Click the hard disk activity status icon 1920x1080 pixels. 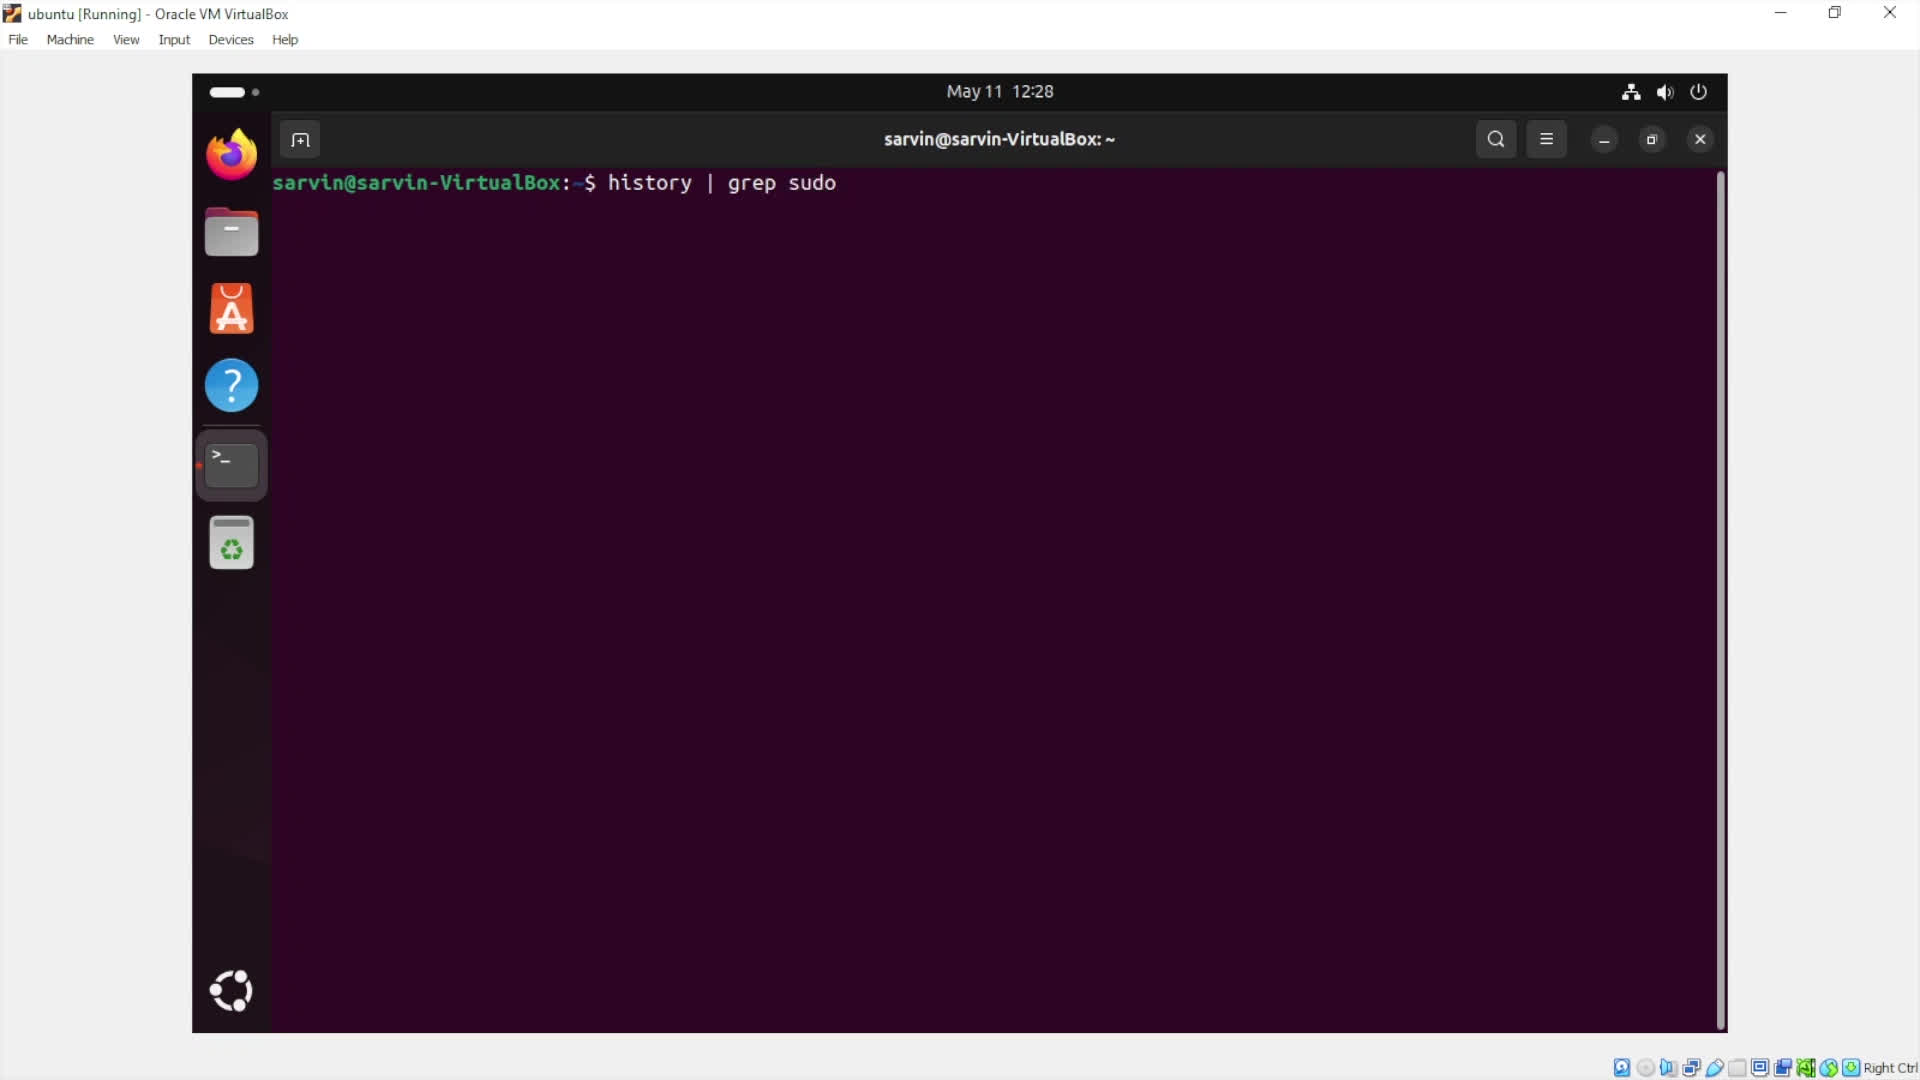1622,1068
